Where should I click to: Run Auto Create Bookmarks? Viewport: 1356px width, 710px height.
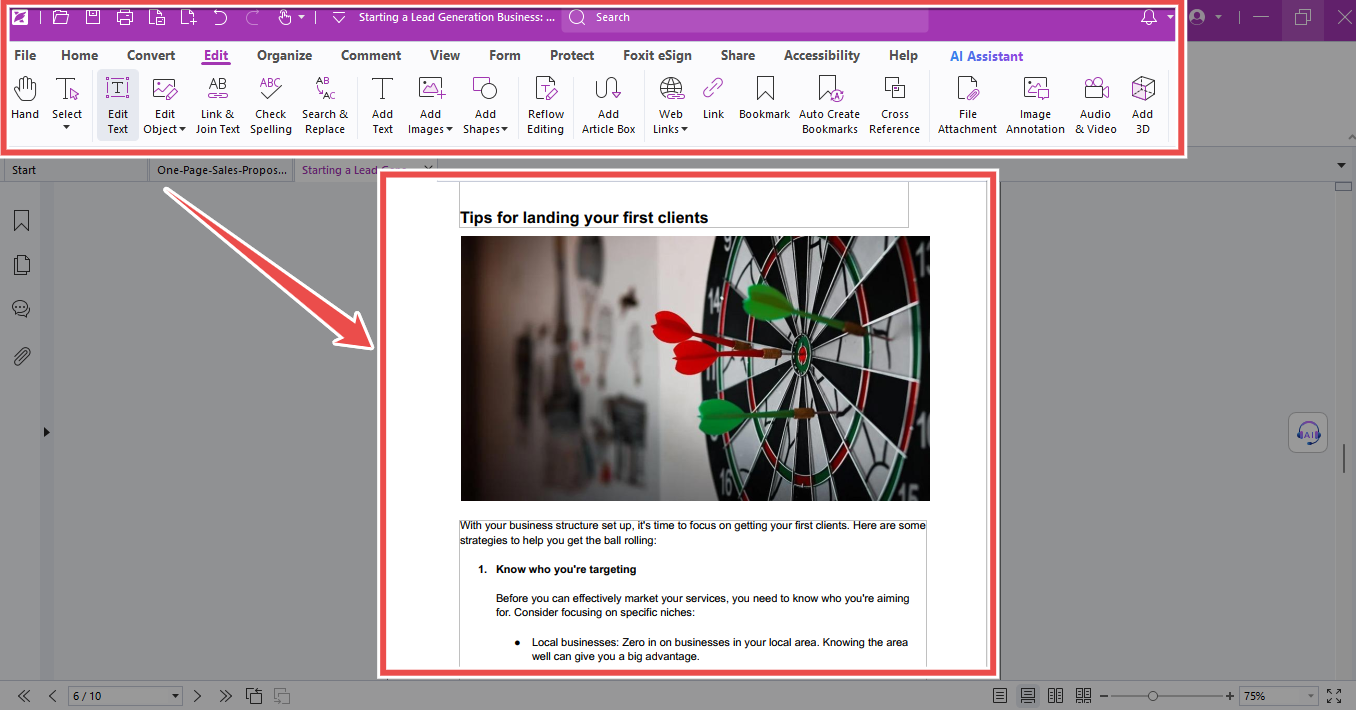tap(829, 104)
